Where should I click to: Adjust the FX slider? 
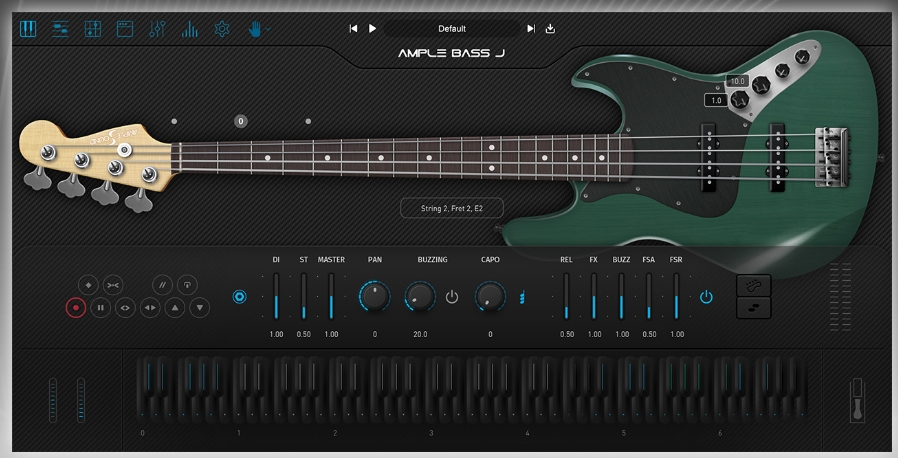point(594,296)
